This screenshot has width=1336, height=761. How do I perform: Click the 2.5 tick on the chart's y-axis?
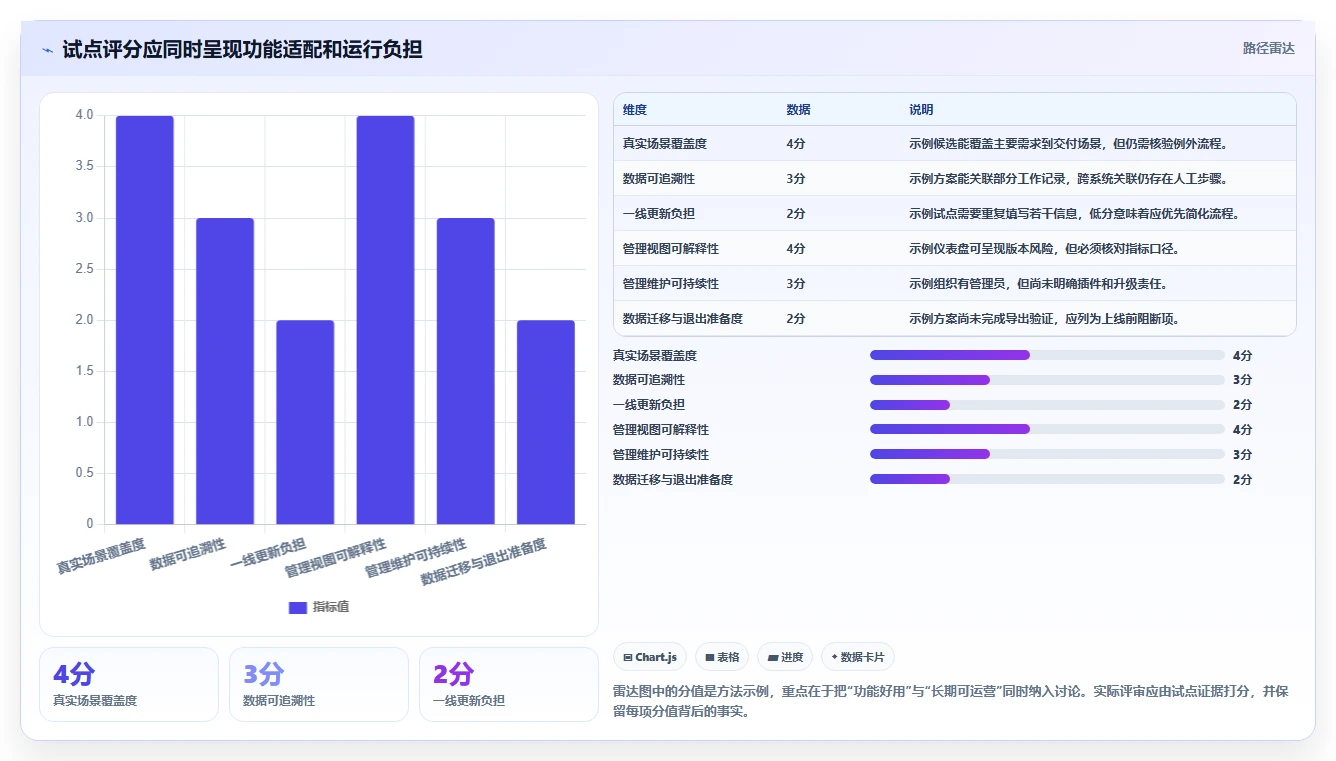click(x=84, y=269)
